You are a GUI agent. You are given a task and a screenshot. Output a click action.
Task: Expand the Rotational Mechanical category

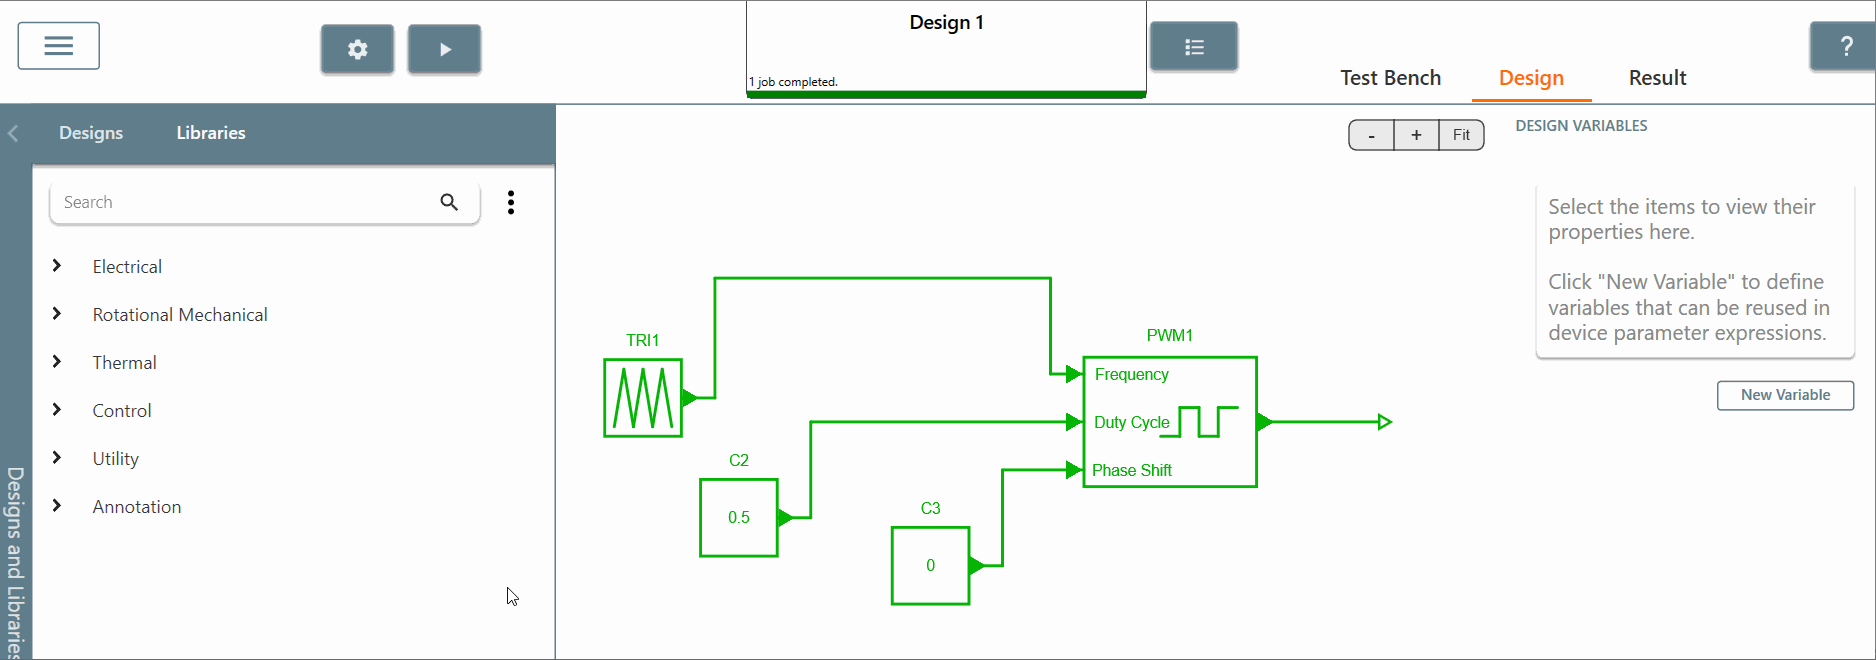coord(57,314)
